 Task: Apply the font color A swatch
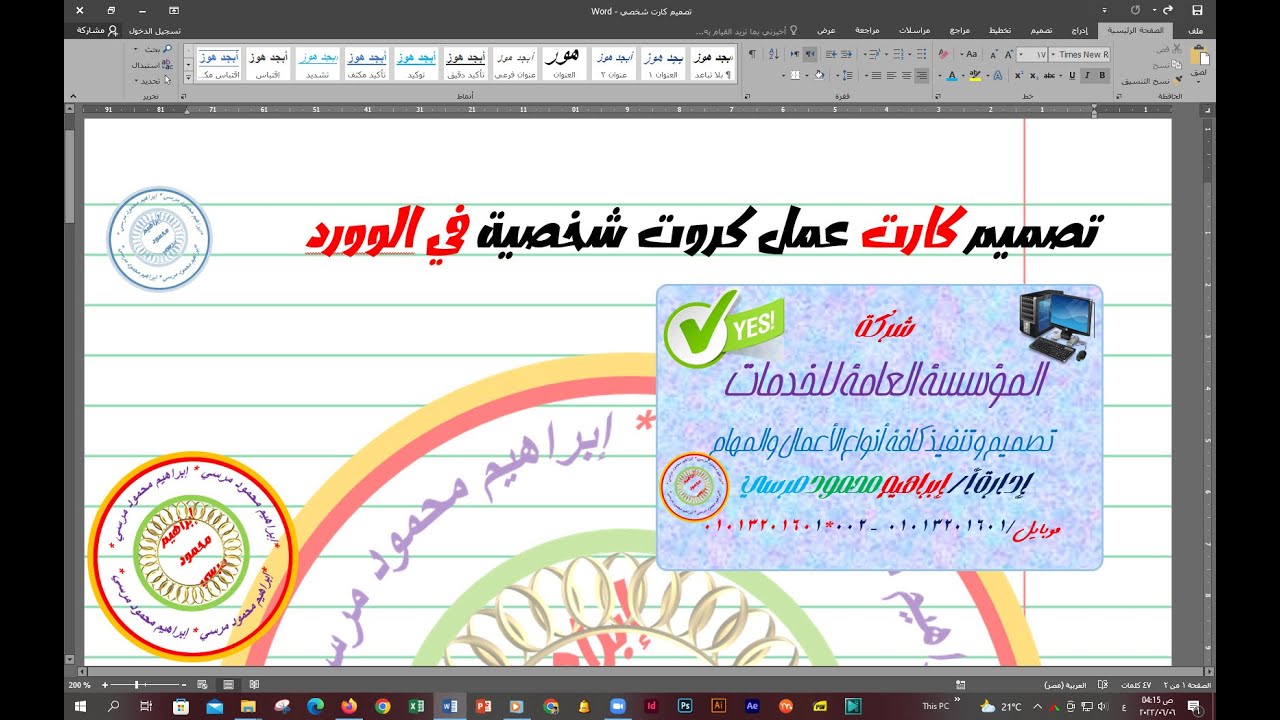(952, 75)
